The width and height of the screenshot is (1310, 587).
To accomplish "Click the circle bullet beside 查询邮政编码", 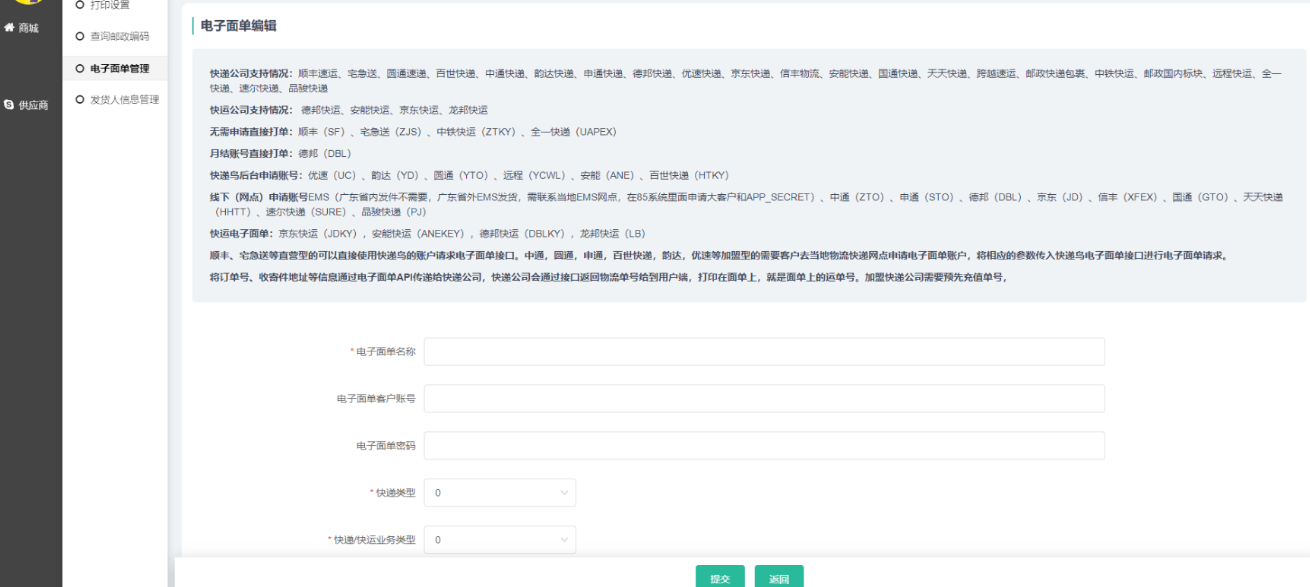I will pyautogui.click(x=79, y=37).
